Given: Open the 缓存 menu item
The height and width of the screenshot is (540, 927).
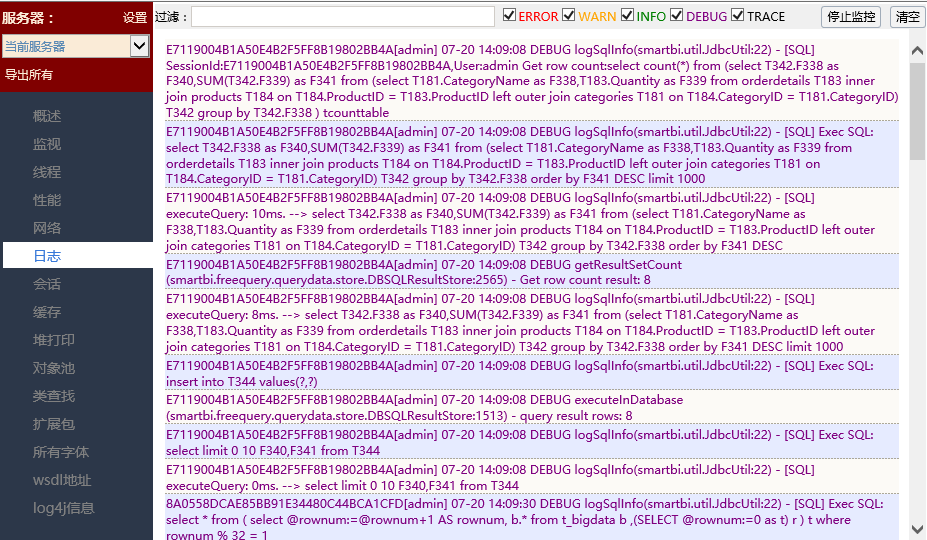Looking at the screenshot, I should 47,312.
